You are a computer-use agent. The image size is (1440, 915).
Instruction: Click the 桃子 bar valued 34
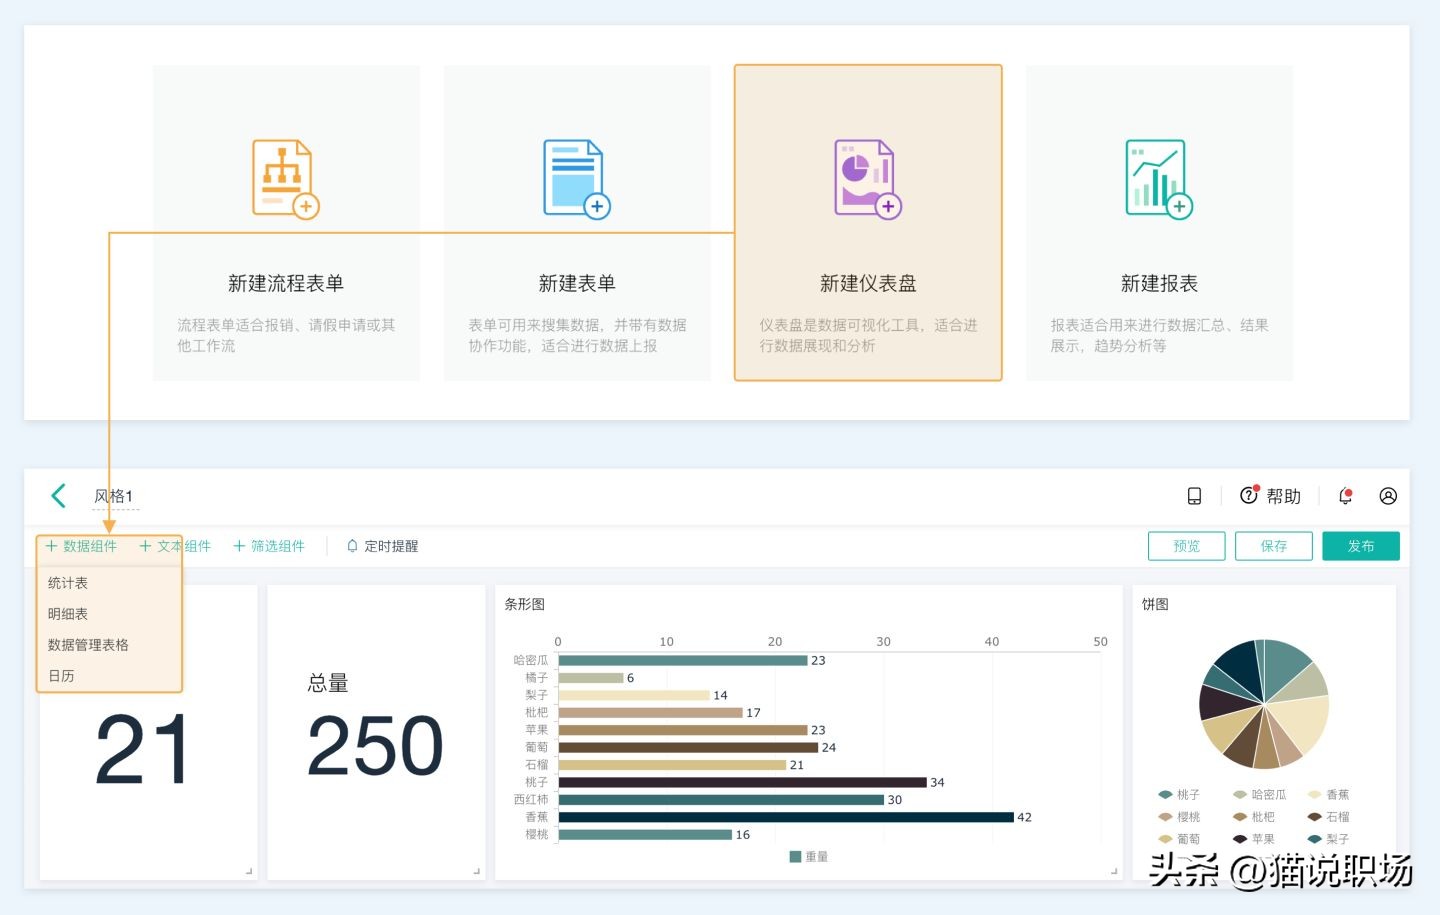(742, 782)
